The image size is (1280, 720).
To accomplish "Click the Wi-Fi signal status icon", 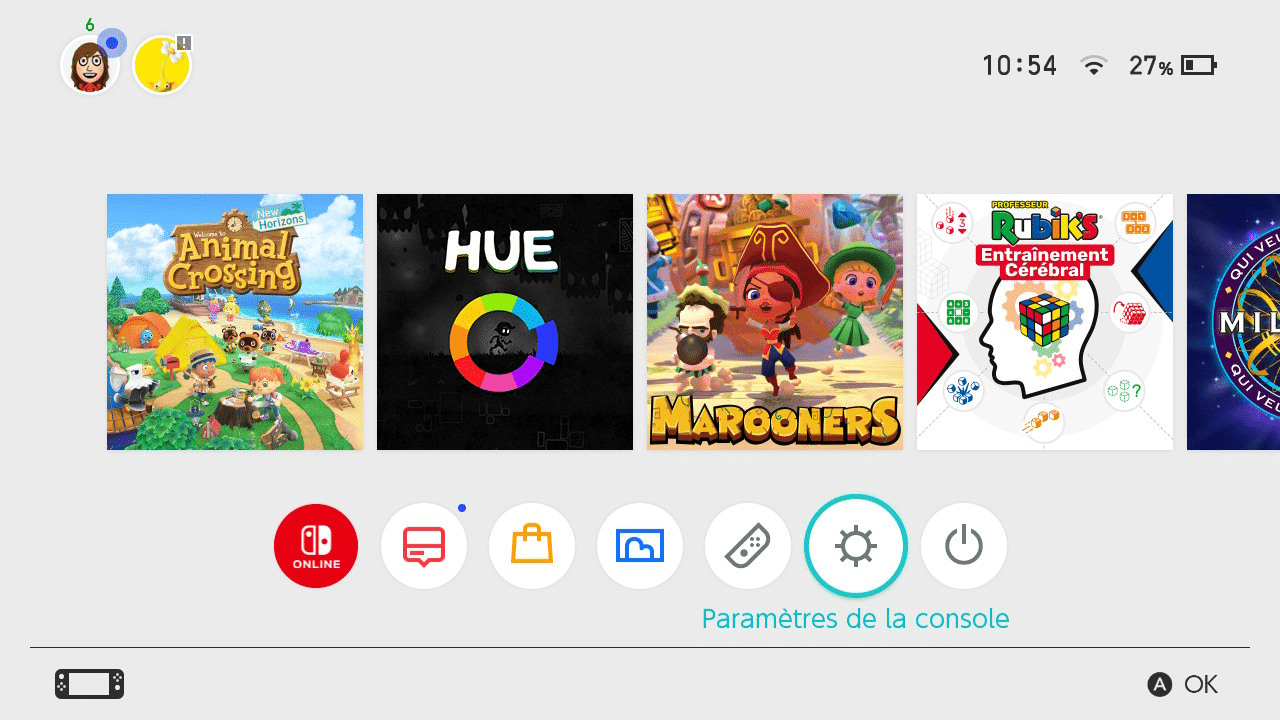I will (x=1094, y=66).
